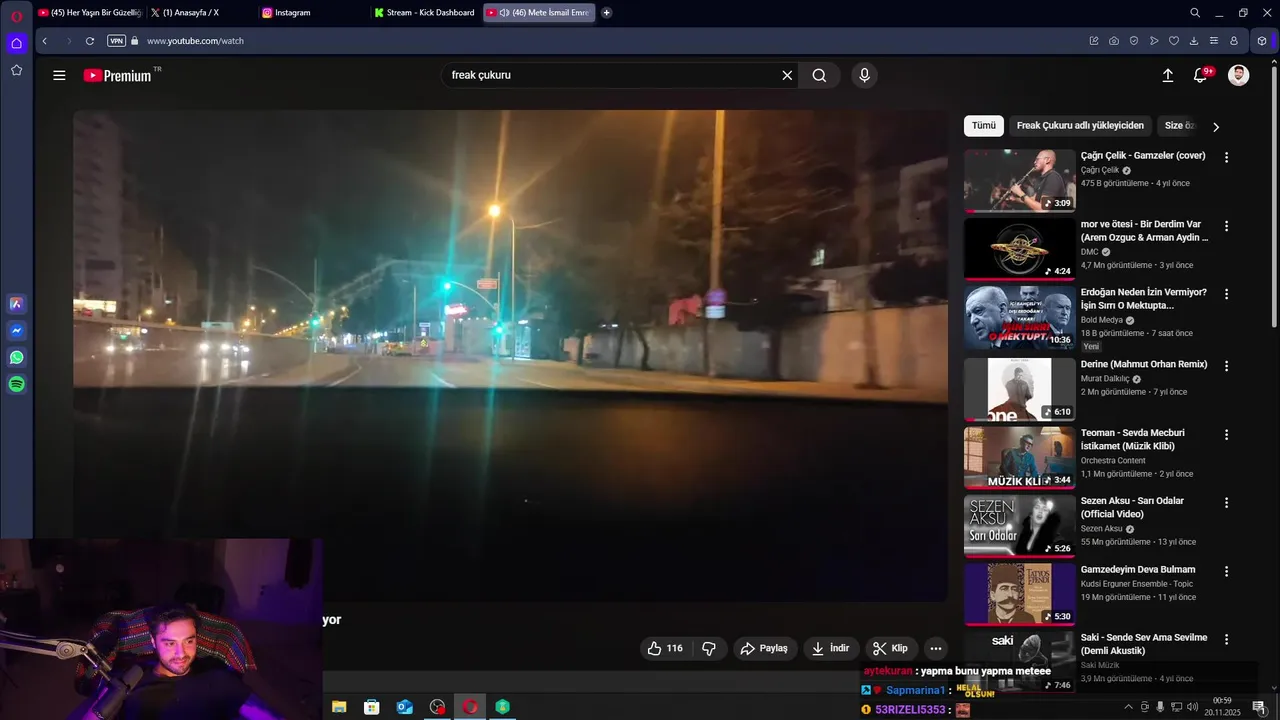Start voice search with microphone
Screen dimensions: 1280x720
click(865, 75)
